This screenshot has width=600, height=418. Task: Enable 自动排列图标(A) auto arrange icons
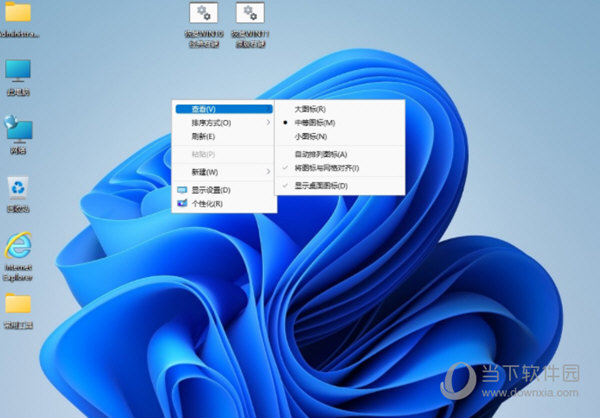pyautogui.click(x=339, y=154)
